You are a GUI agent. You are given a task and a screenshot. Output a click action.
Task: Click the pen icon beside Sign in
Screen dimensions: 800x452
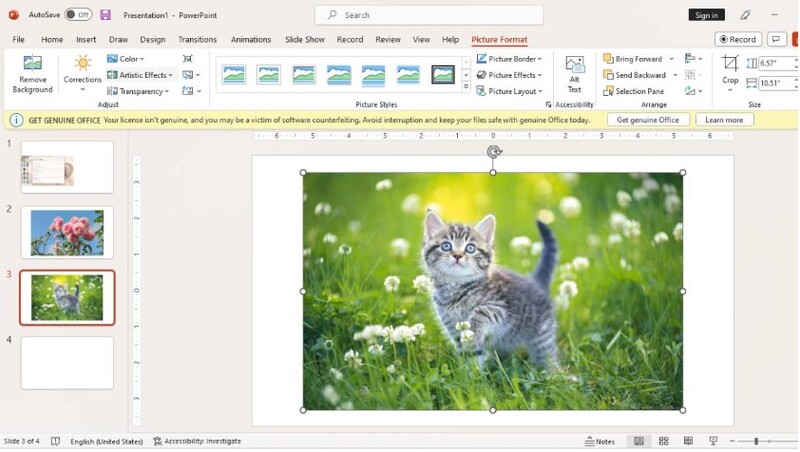point(745,15)
